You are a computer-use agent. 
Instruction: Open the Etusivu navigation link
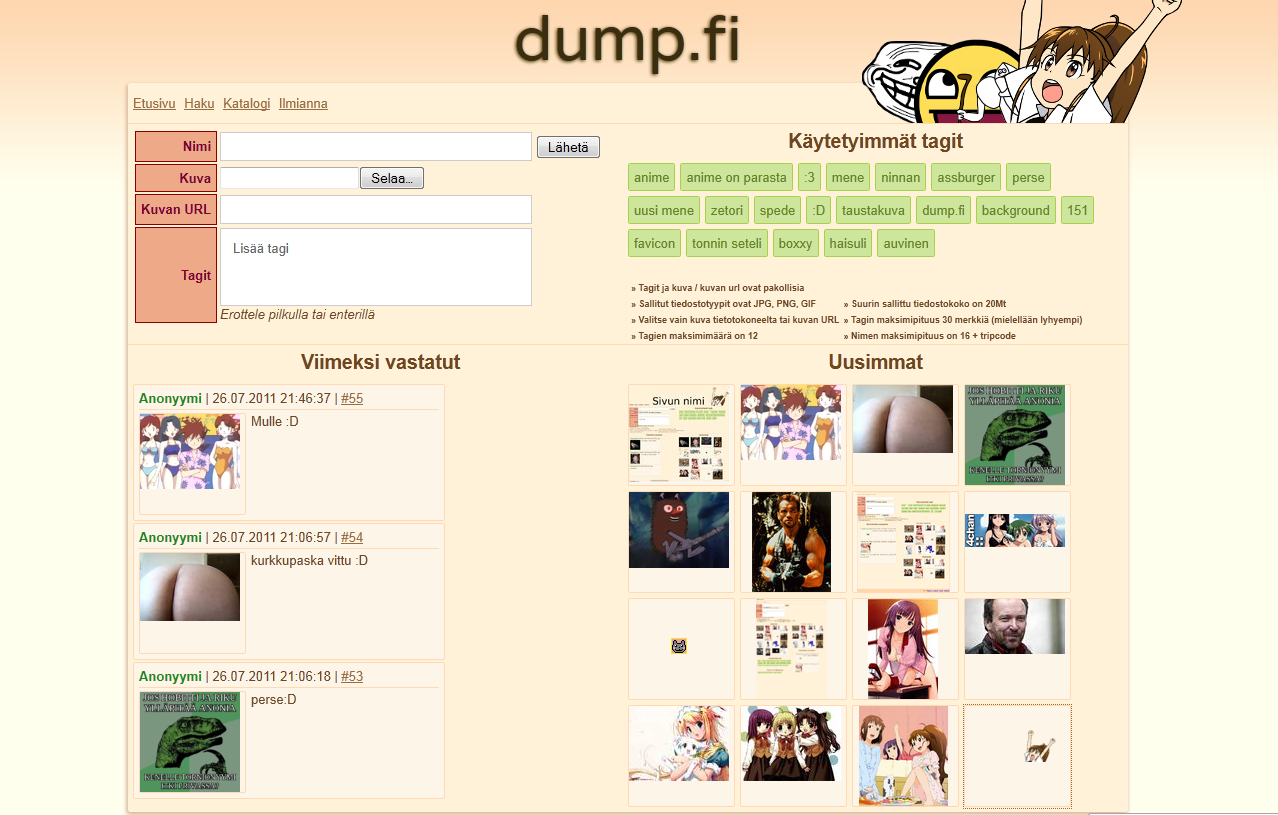coord(154,104)
